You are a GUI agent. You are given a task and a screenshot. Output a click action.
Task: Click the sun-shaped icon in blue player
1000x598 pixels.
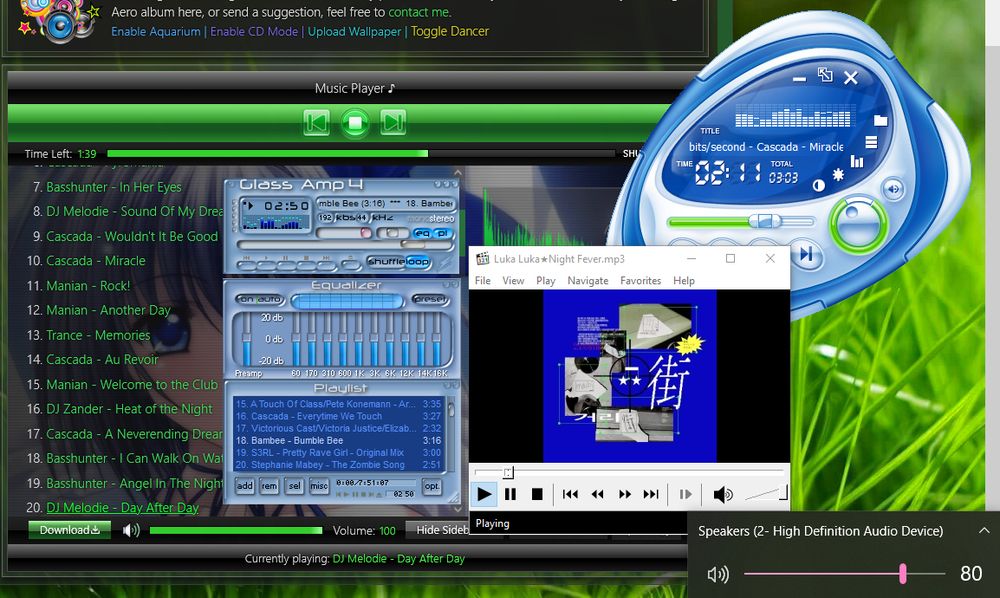(x=838, y=174)
